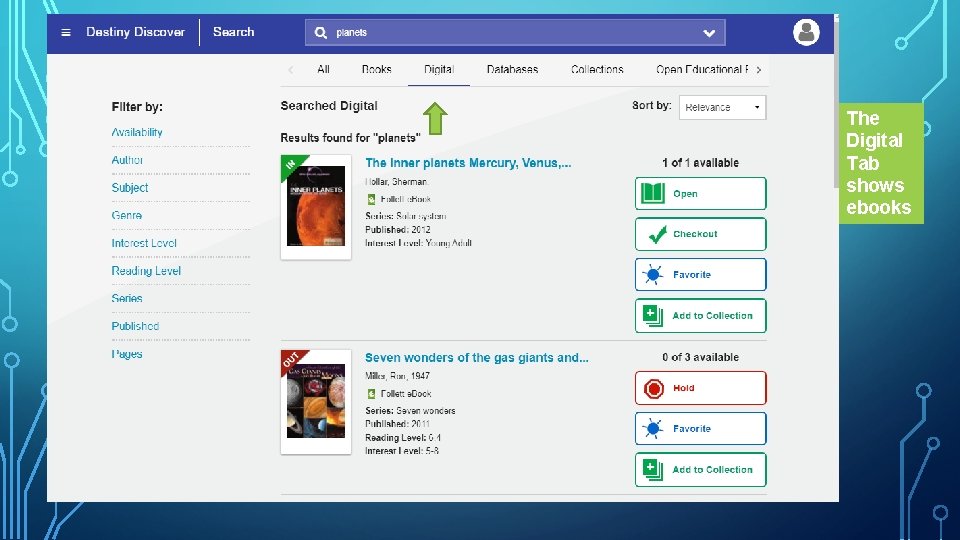Viewport: 960px width, 540px height.
Task: Place a Hold on Seven wonders book
Action: tap(700, 388)
